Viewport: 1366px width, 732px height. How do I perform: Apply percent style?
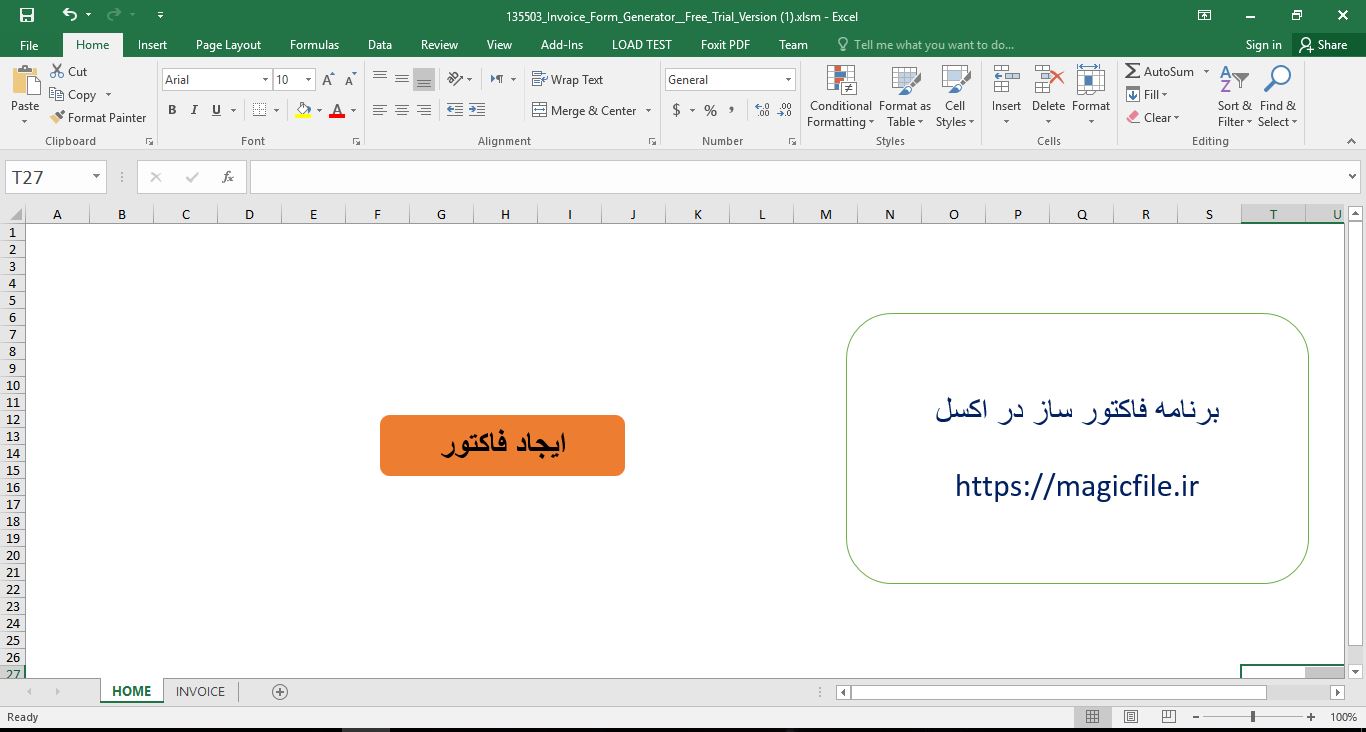710,110
